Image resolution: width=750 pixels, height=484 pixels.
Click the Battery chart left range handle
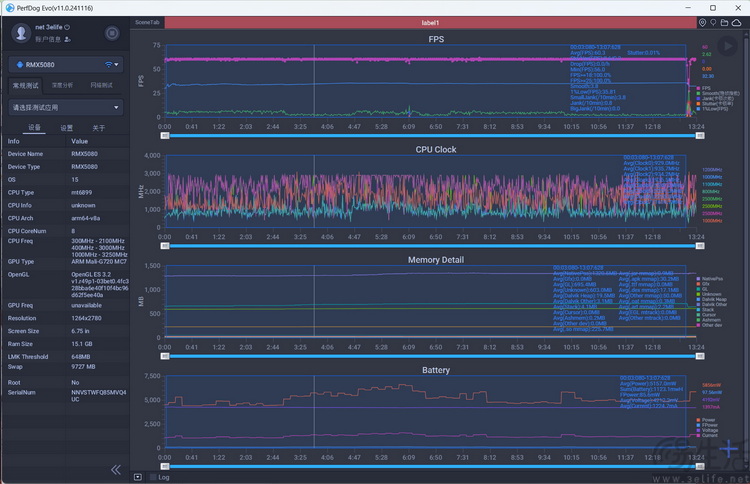(x=165, y=466)
